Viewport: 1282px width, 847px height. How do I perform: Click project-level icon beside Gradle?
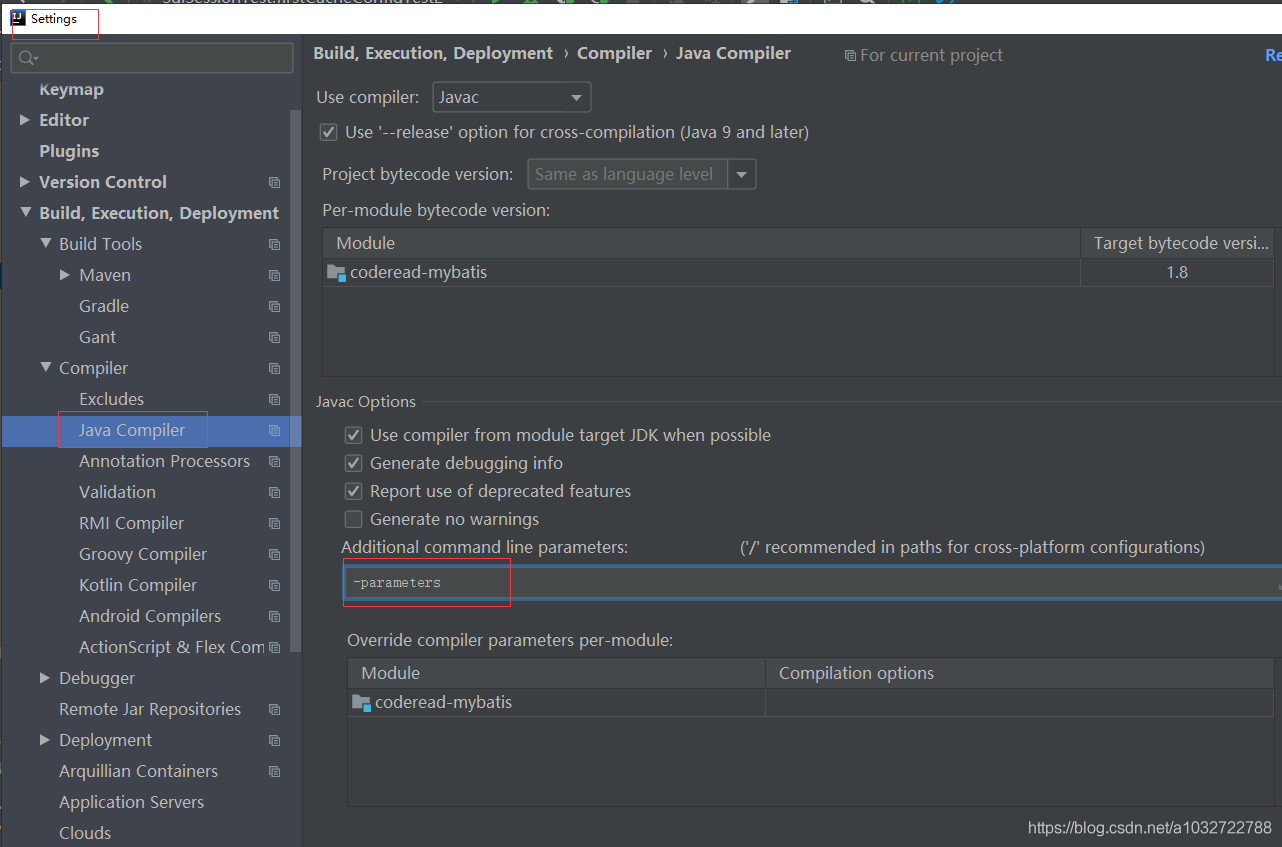[x=274, y=306]
